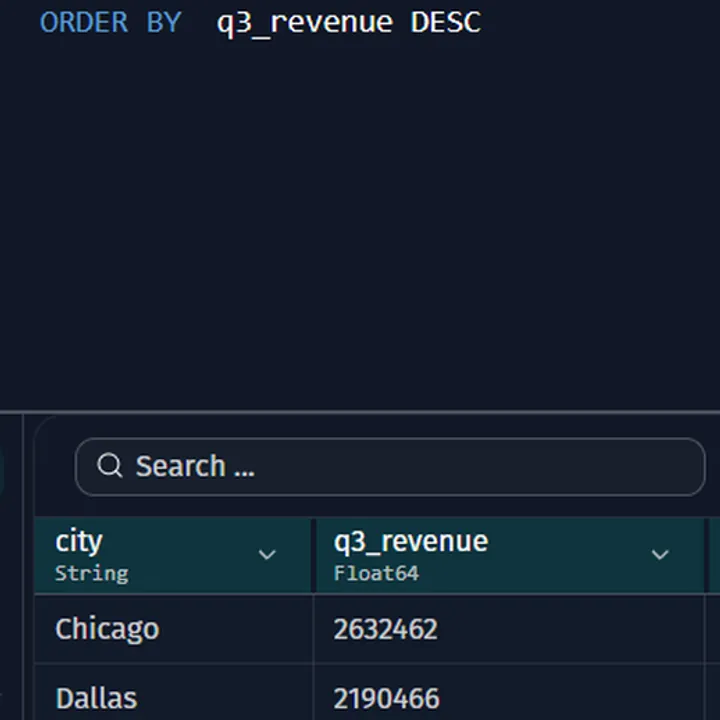Select the Dallas cell
The height and width of the screenshot is (720, 720).
point(174,692)
